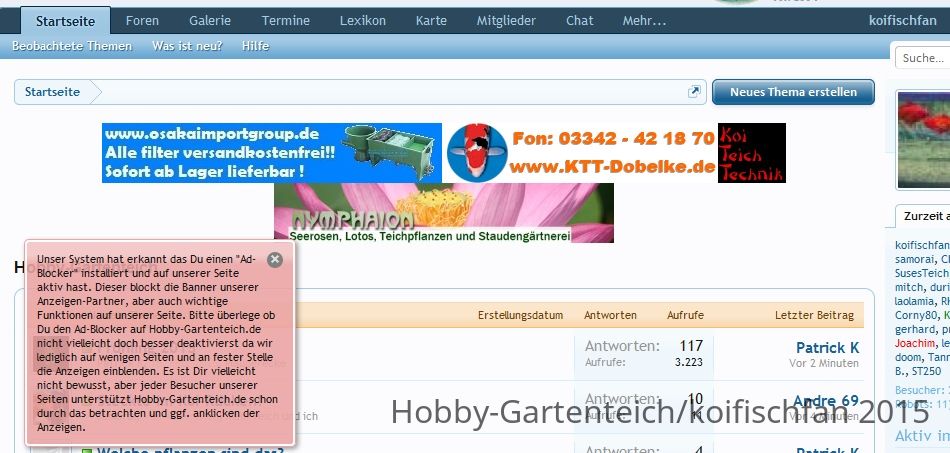Sort by Letzter Beitrag column
This screenshot has width=950, height=453.
click(814, 316)
